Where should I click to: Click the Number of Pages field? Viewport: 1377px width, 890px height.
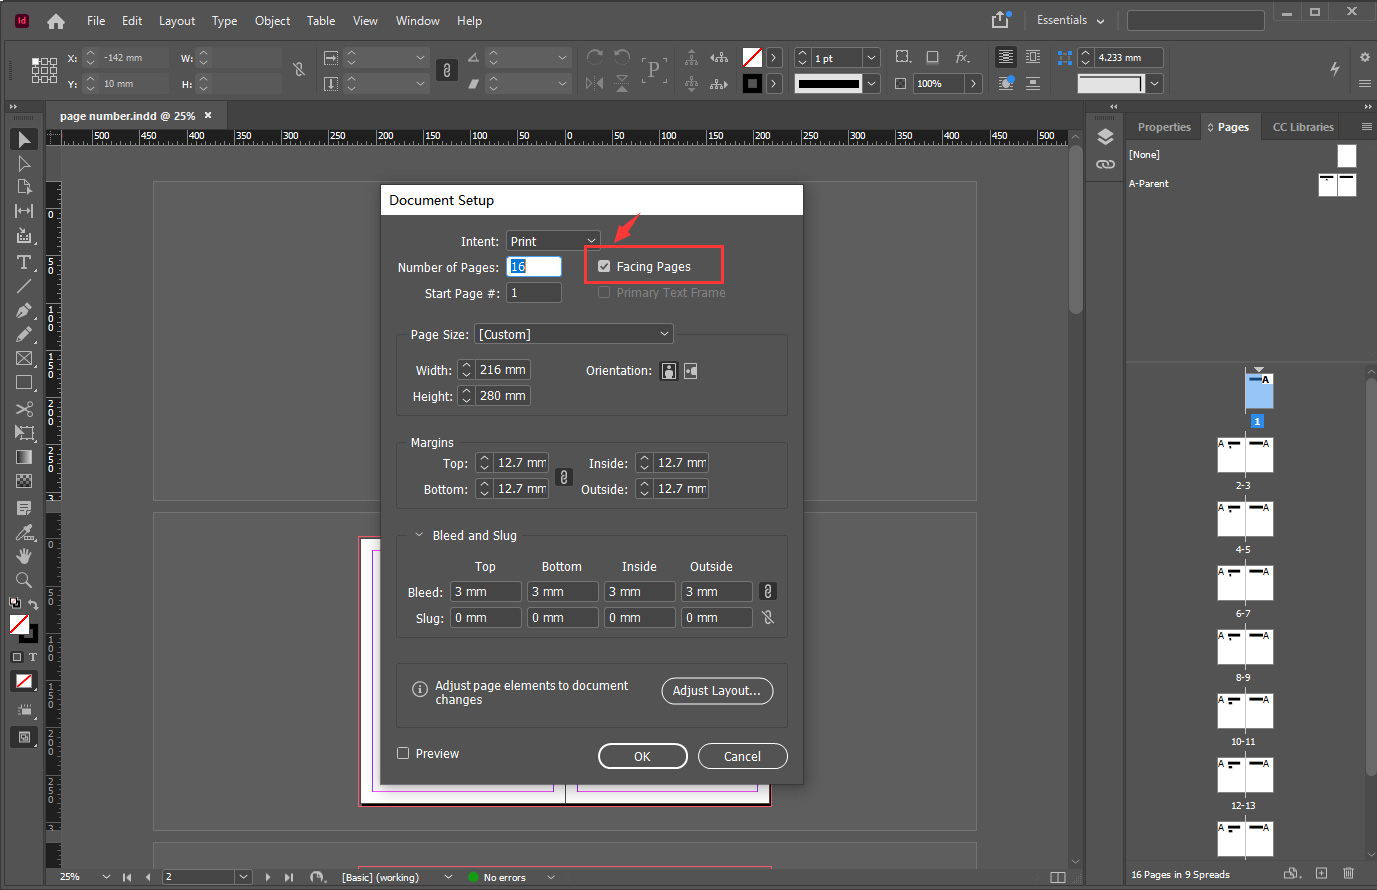tap(534, 267)
